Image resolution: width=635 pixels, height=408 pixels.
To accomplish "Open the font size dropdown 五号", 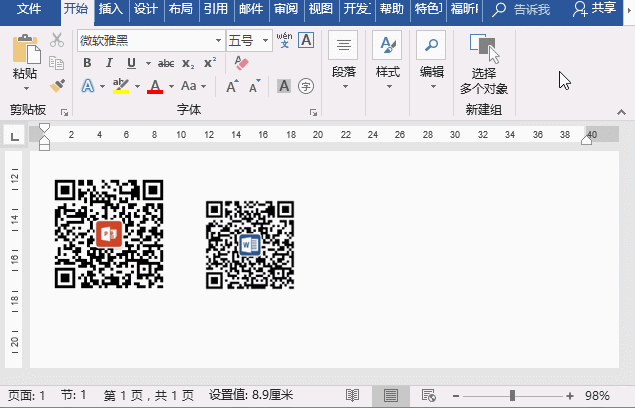I will 265,41.
